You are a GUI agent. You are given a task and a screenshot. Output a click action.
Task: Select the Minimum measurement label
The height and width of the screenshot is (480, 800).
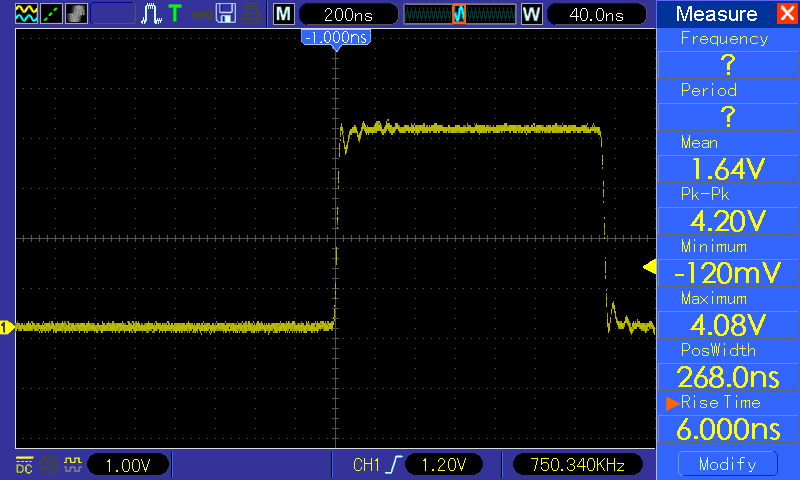click(714, 247)
